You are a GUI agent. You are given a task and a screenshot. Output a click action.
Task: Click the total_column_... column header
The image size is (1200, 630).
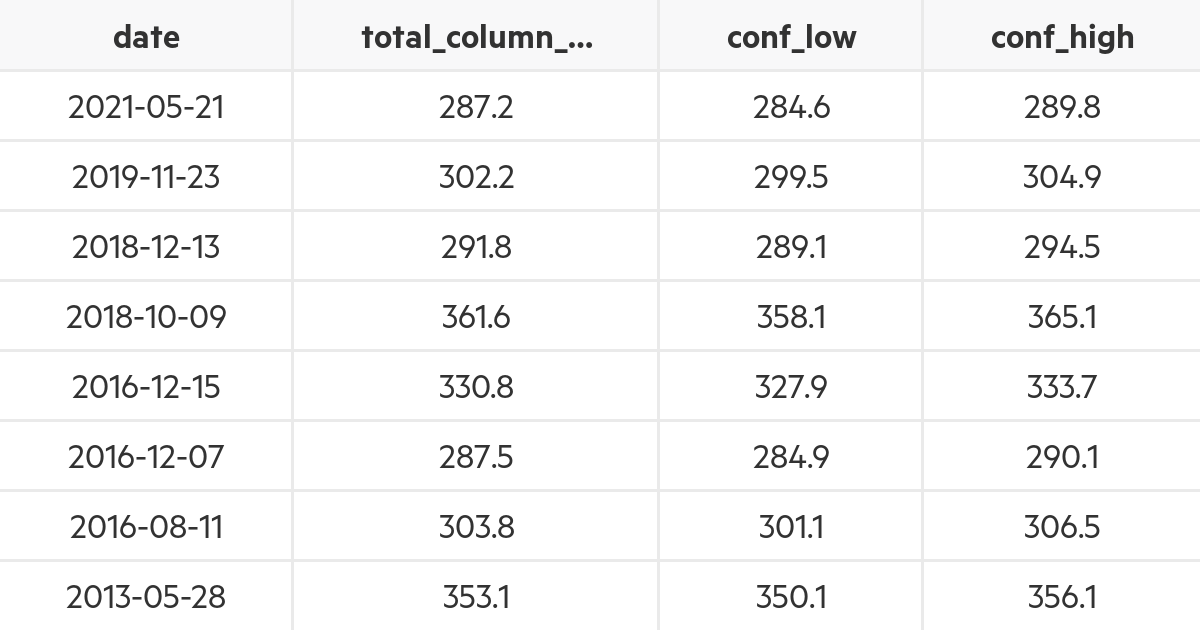coord(476,37)
